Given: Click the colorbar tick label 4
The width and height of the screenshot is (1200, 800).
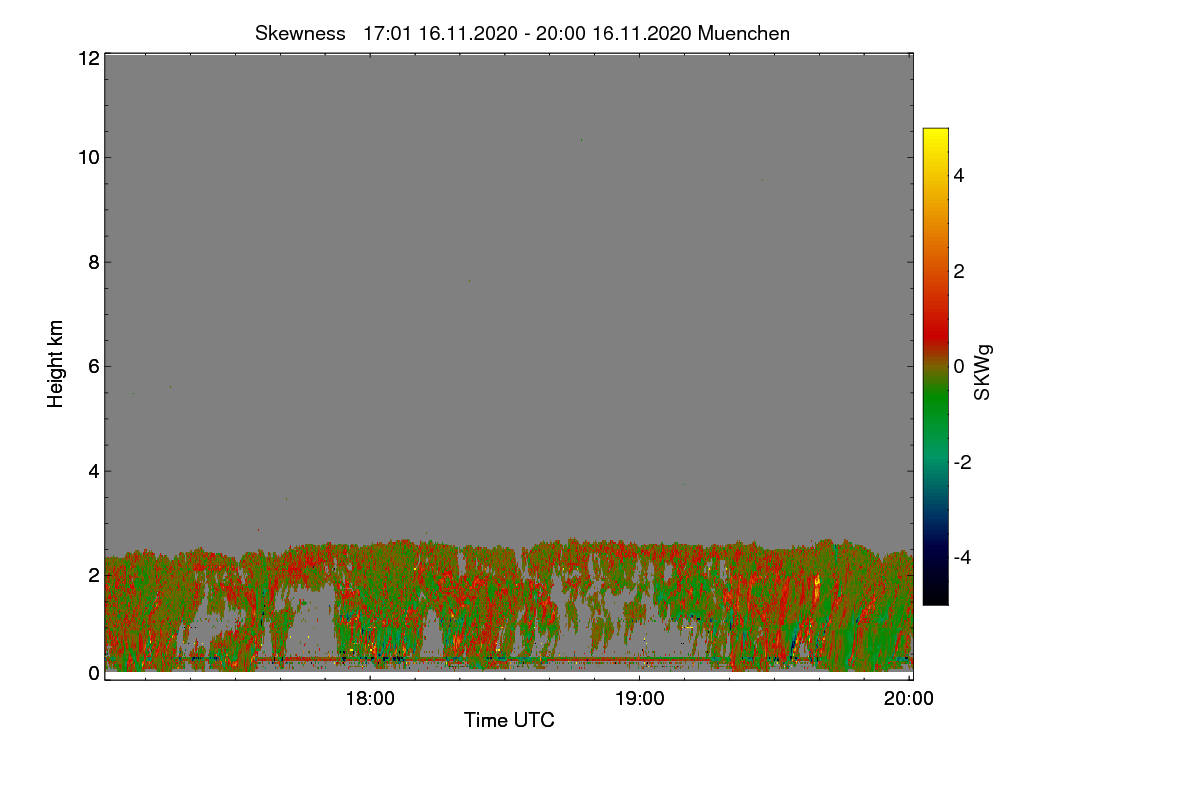Looking at the screenshot, I should (959, 175).
